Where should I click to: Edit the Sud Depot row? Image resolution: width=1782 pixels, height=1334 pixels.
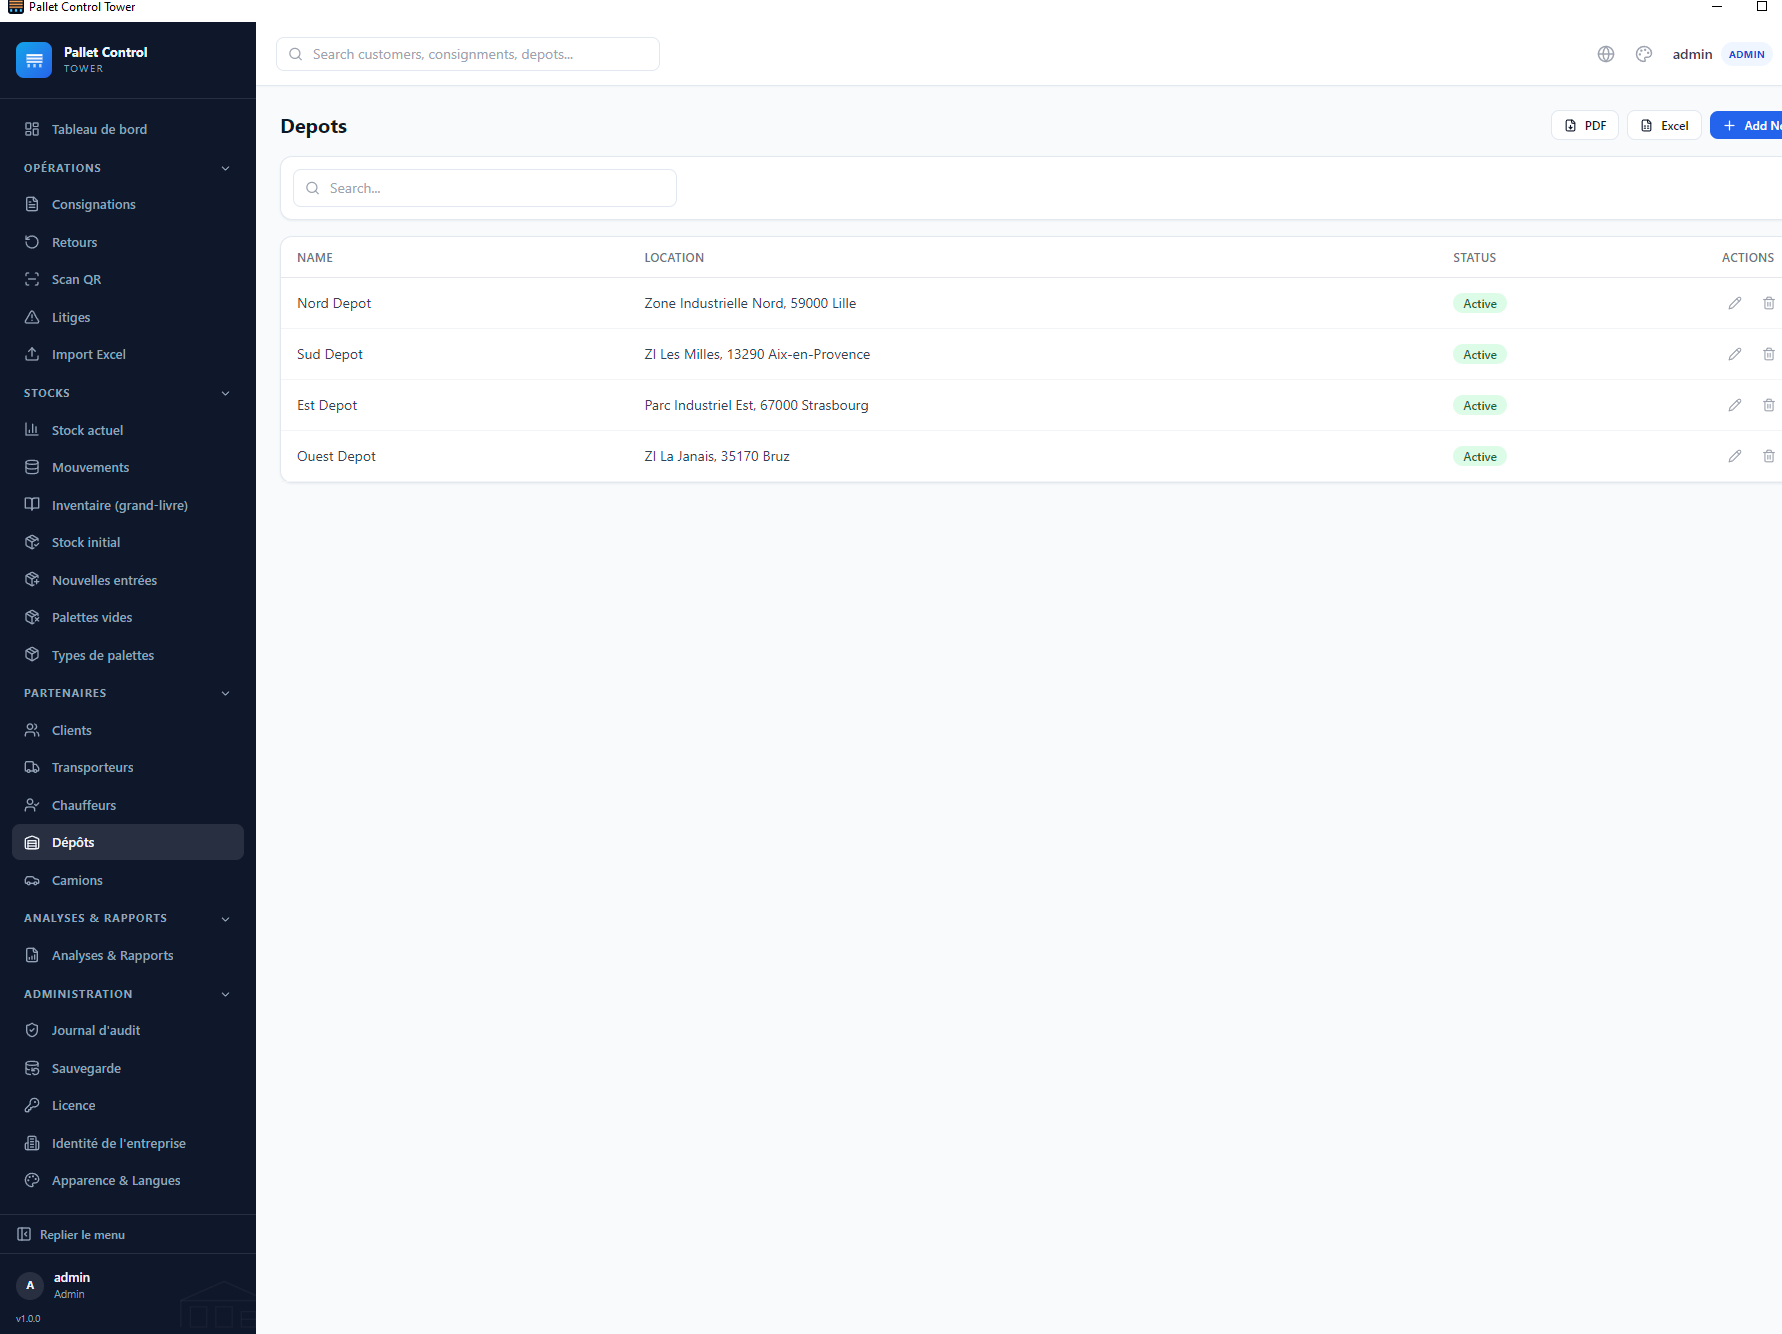click(1735, 354)
